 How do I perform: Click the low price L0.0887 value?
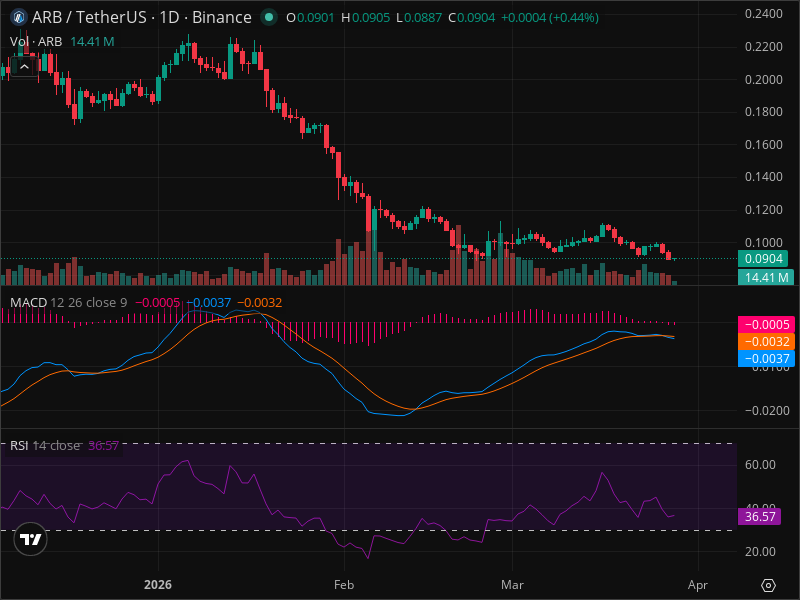[x=419, y=18]
